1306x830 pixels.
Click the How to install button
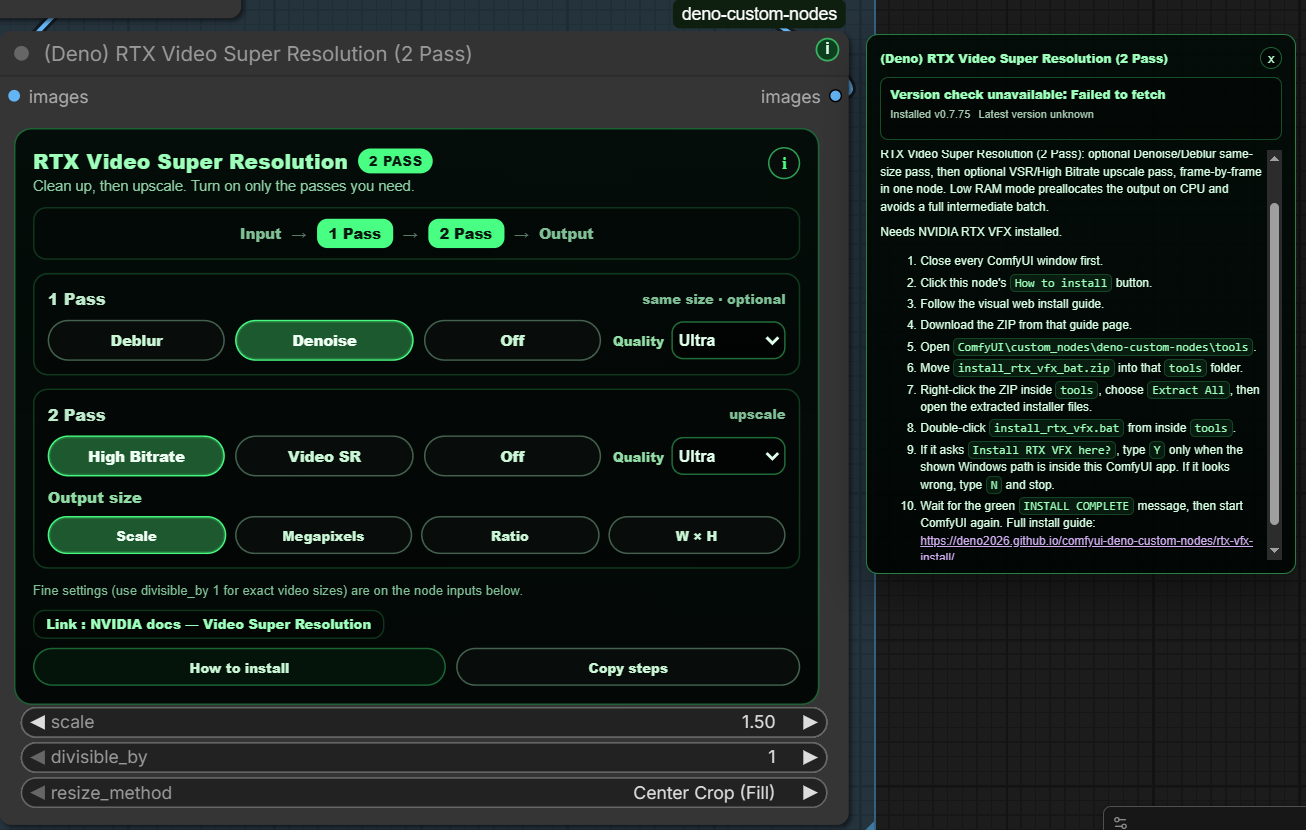point(239,667)
